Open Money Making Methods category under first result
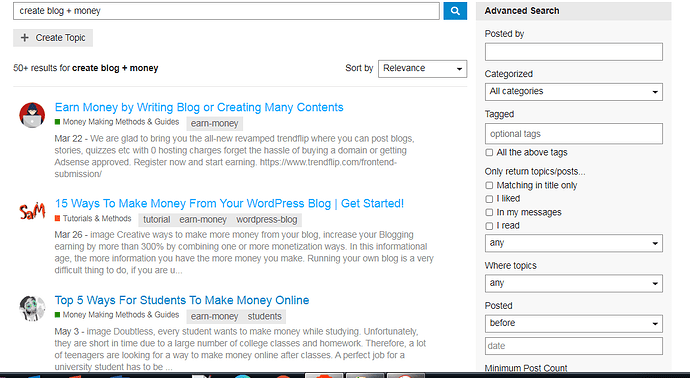The width and height of the screenshot is (690, 378). click(117, 122)
